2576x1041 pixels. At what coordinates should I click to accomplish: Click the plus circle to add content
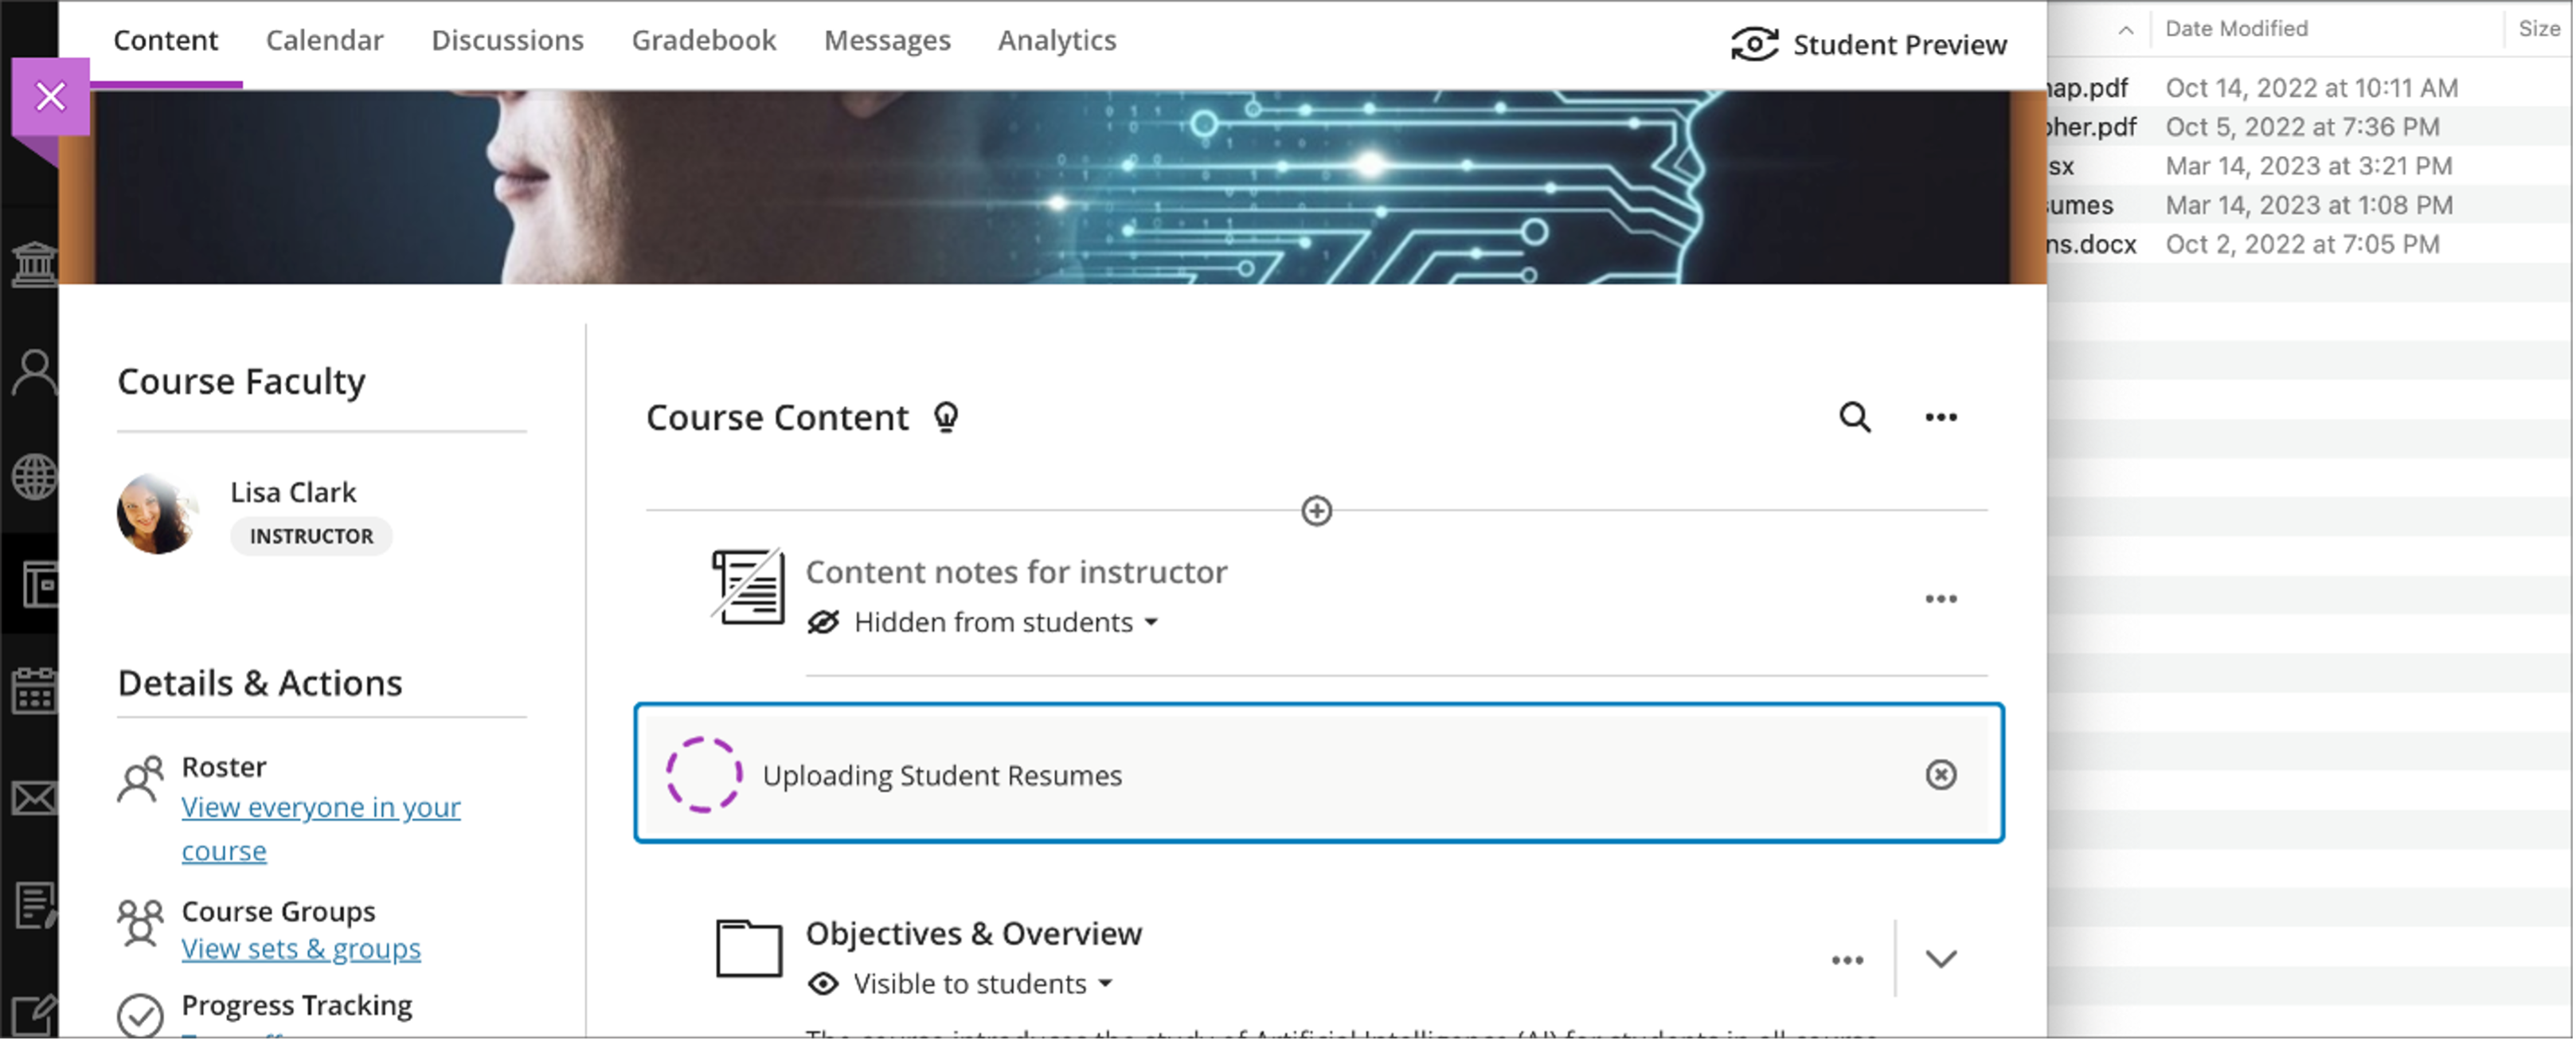(x=1316, y=511)
